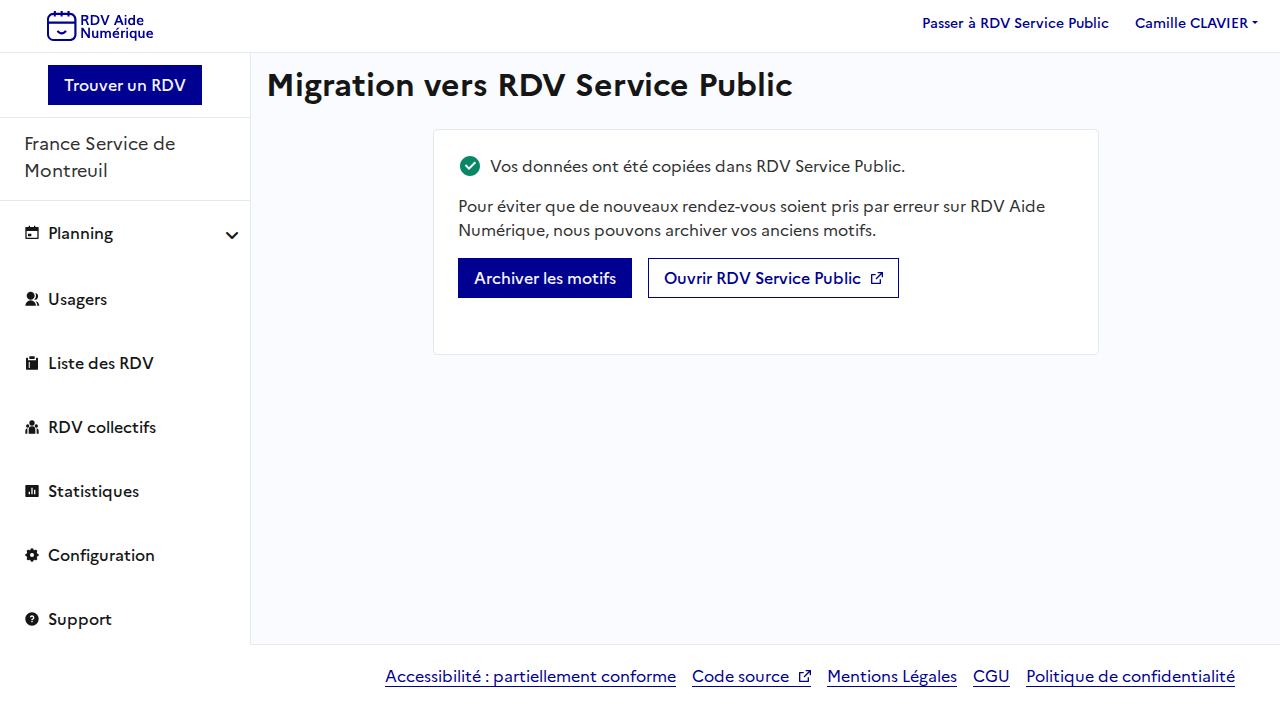Click the Usagers people icon

[x=32, y=299]
